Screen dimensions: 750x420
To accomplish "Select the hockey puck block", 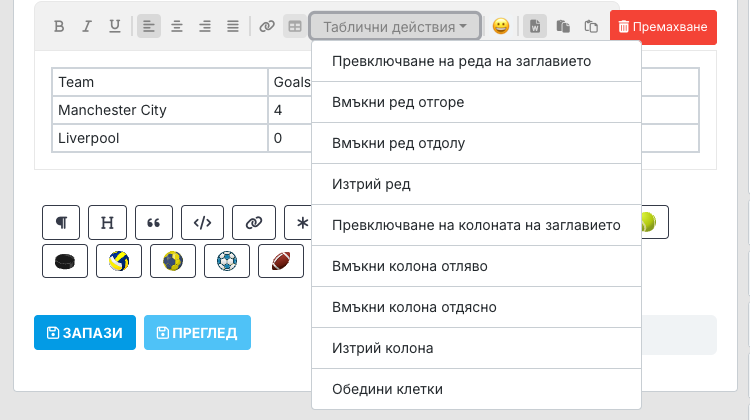I will (x=65, y=261).
